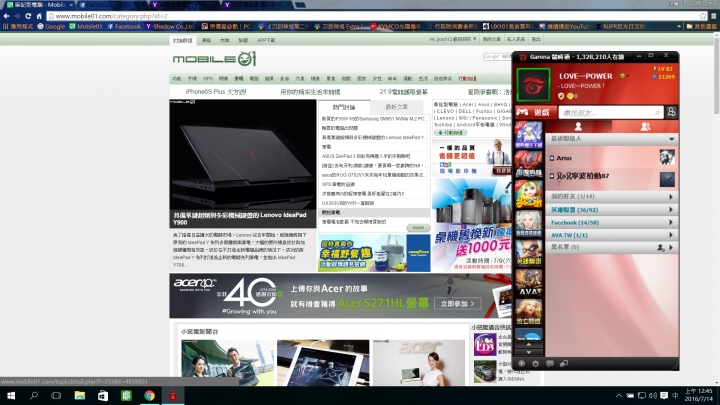Open the Google bookmark

51,27
